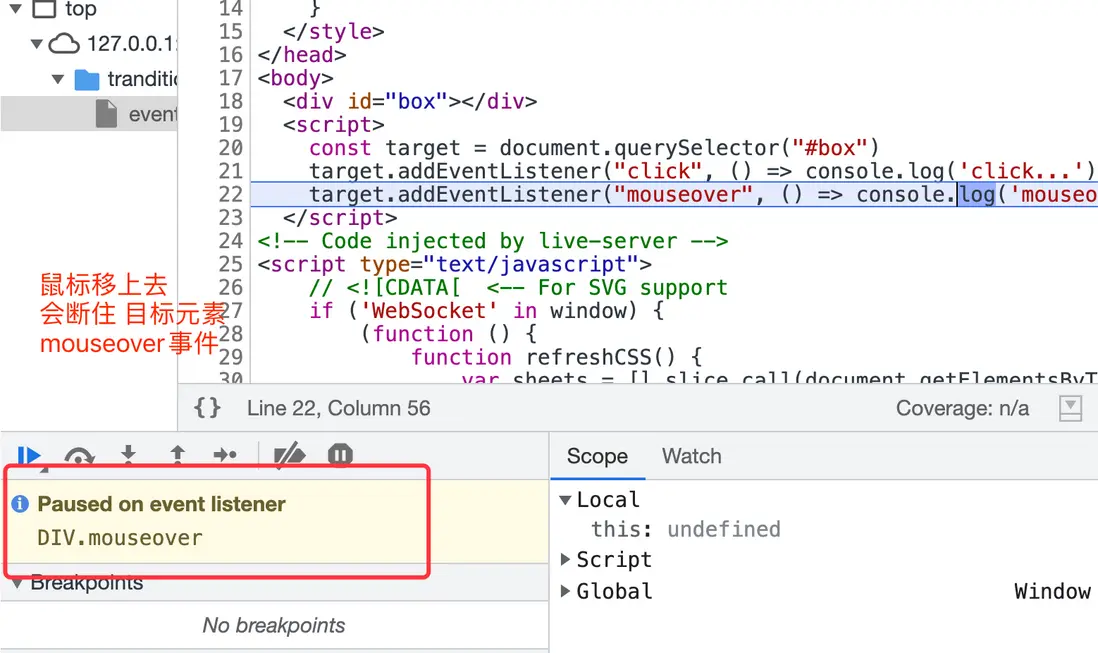Switch to the Scope tab
The height and width of the screenshot is (653, 1098).
click(x=597, y=456)
